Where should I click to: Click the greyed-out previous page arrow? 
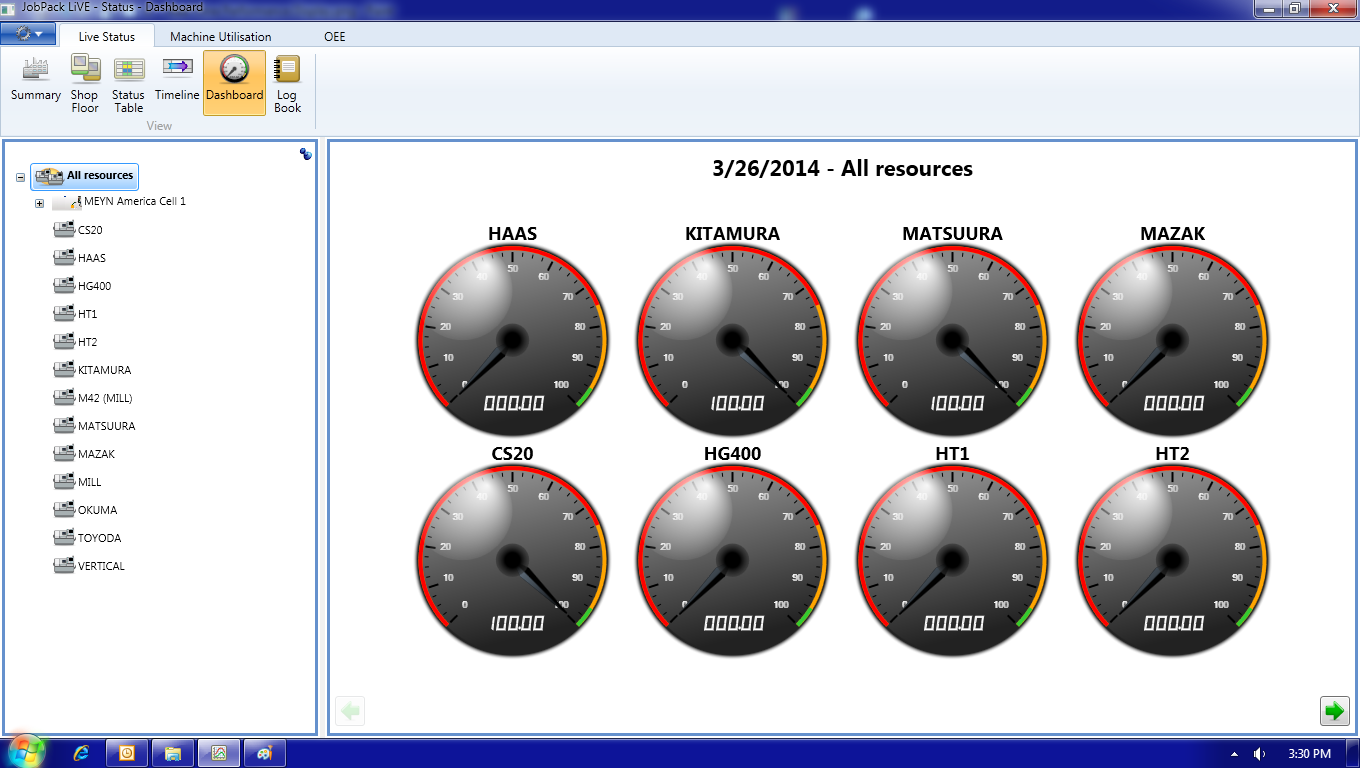click(350, 711)
